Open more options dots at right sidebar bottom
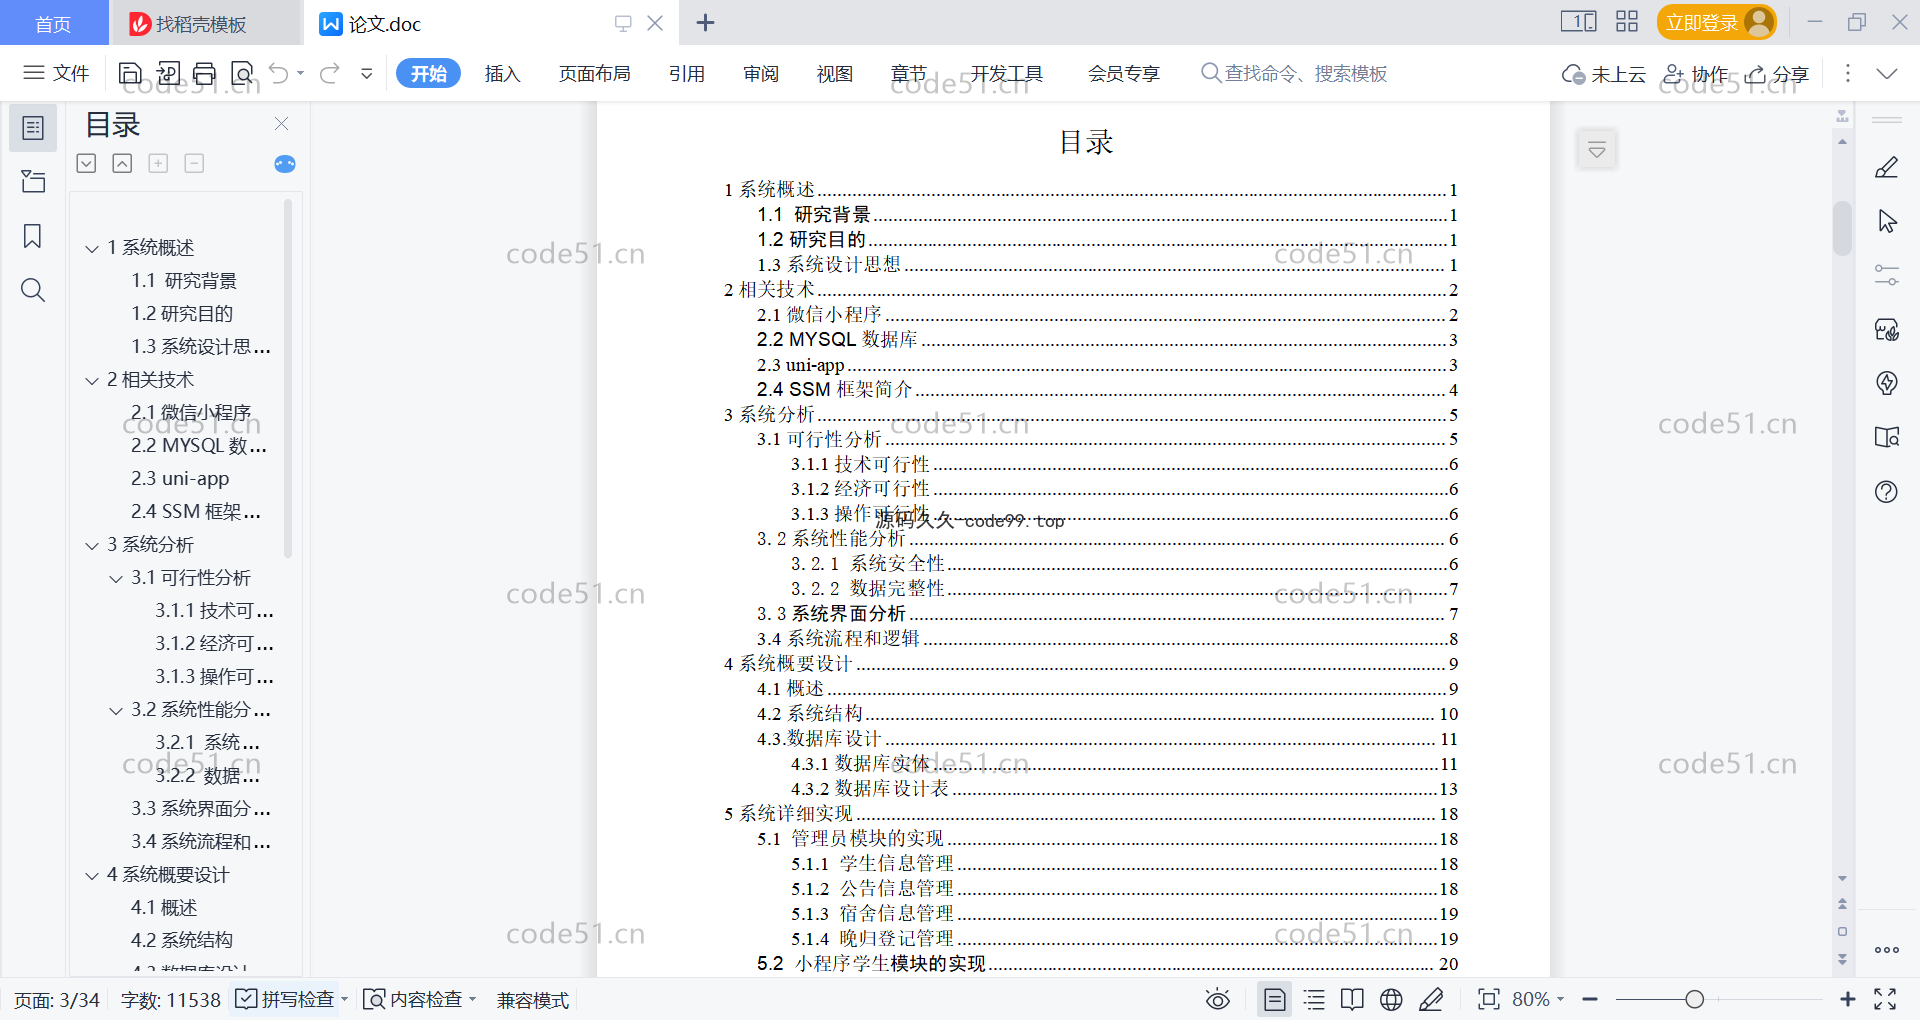 click(x=1887, y=950)
